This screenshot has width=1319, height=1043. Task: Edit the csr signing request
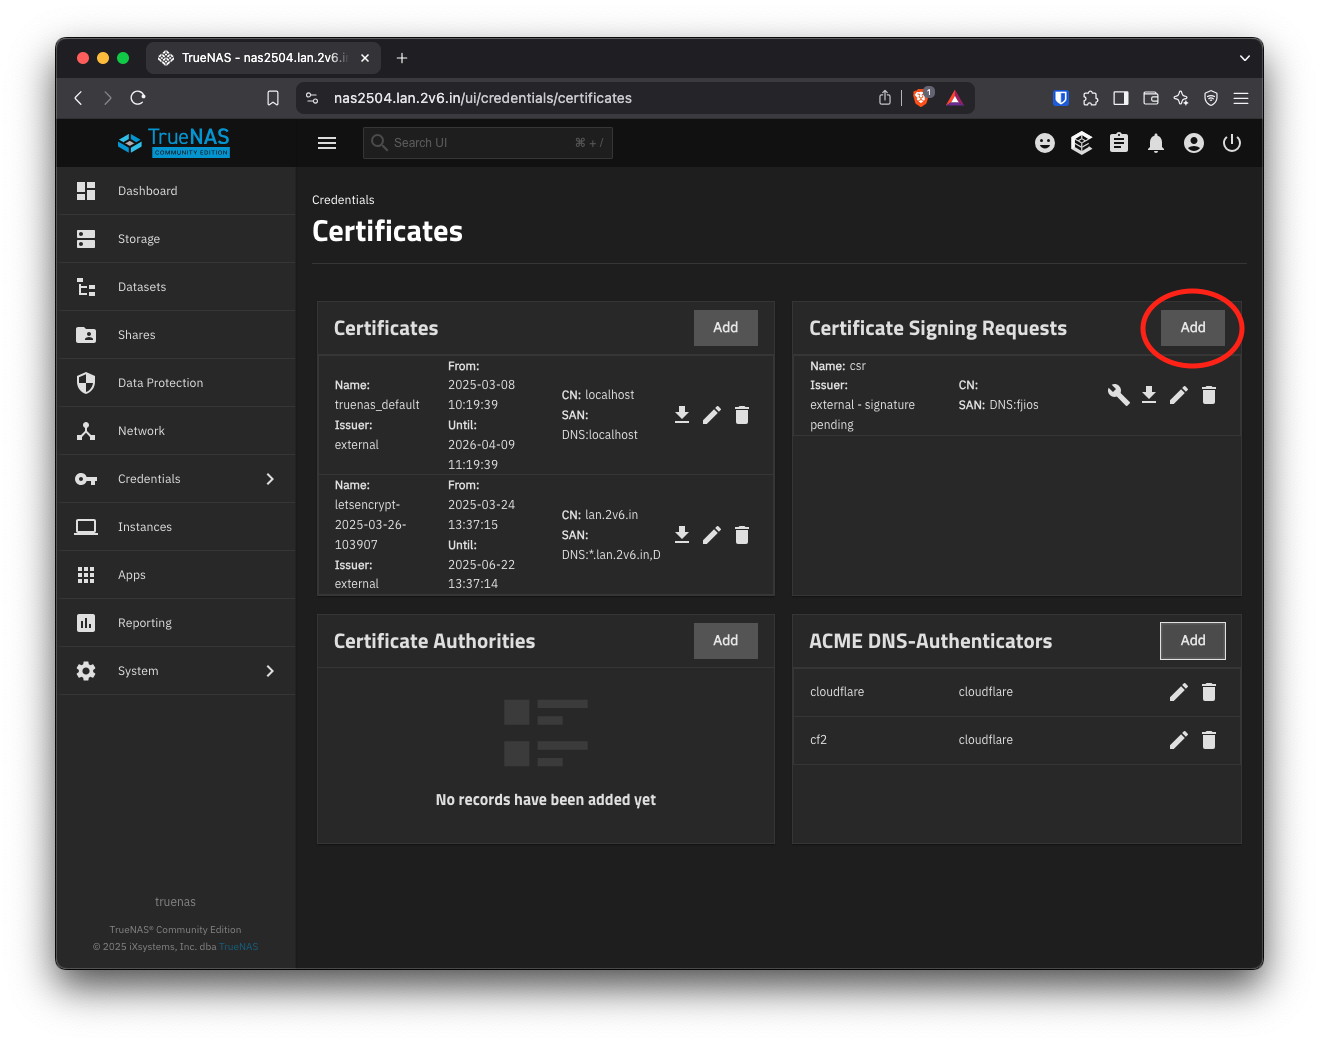point(1179,395)
